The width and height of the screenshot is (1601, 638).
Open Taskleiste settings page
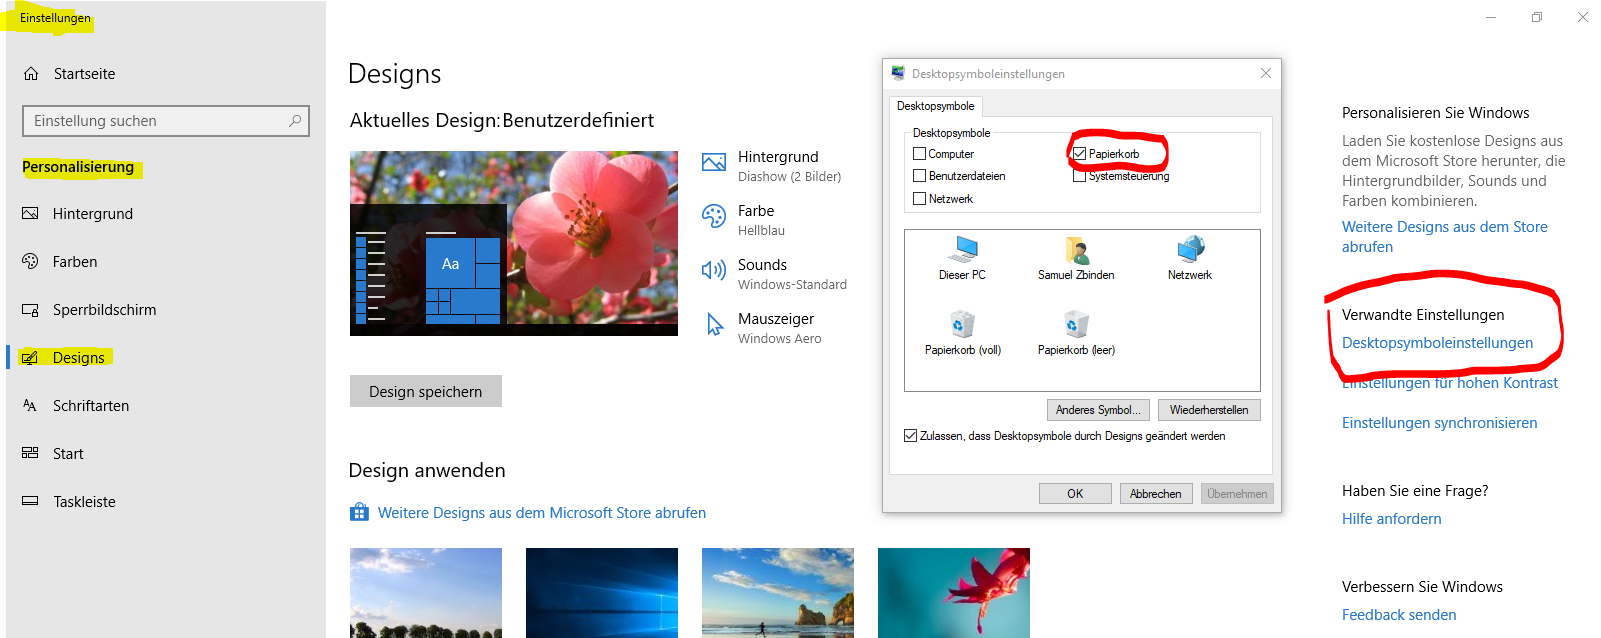[x=84, y=502]
